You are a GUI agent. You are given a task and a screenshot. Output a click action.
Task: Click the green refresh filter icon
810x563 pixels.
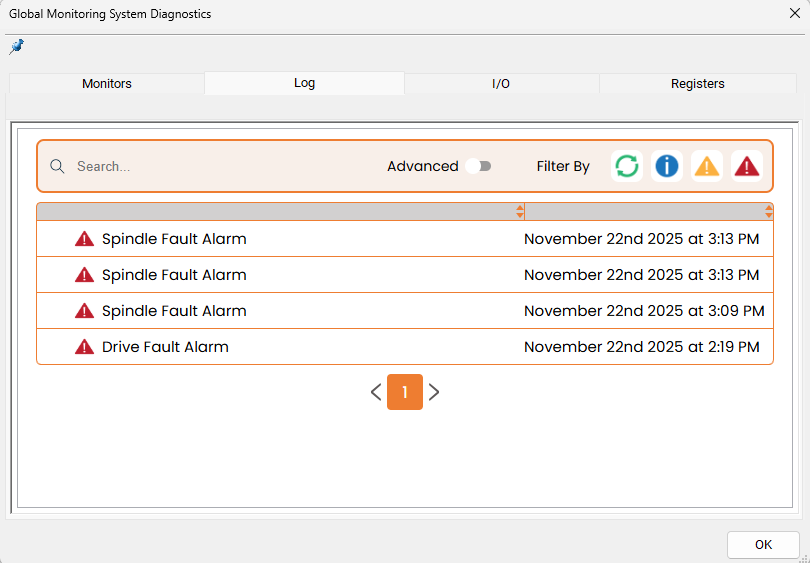tap(627, 166)
